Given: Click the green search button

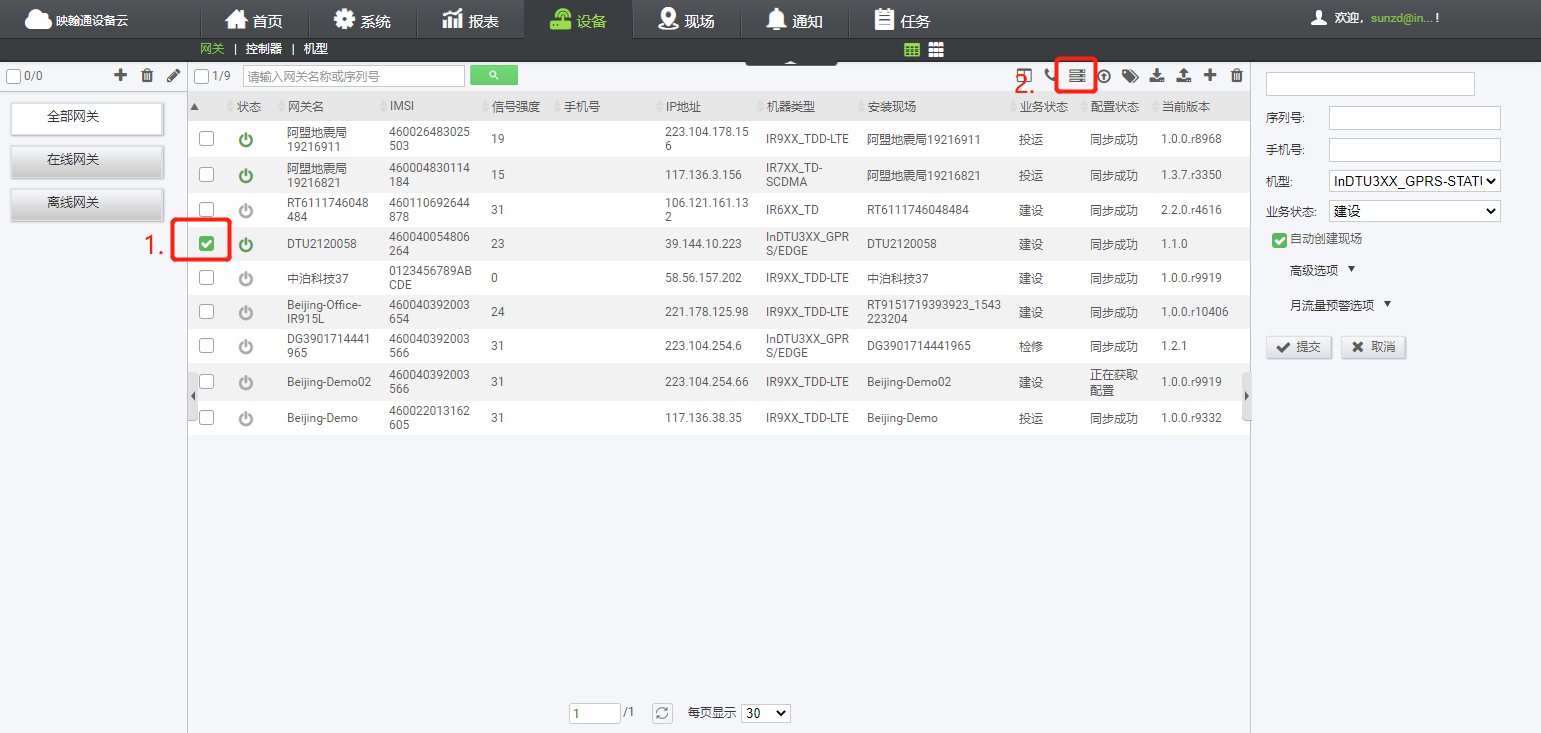Looking at the screenshot, I should (494, 75).
